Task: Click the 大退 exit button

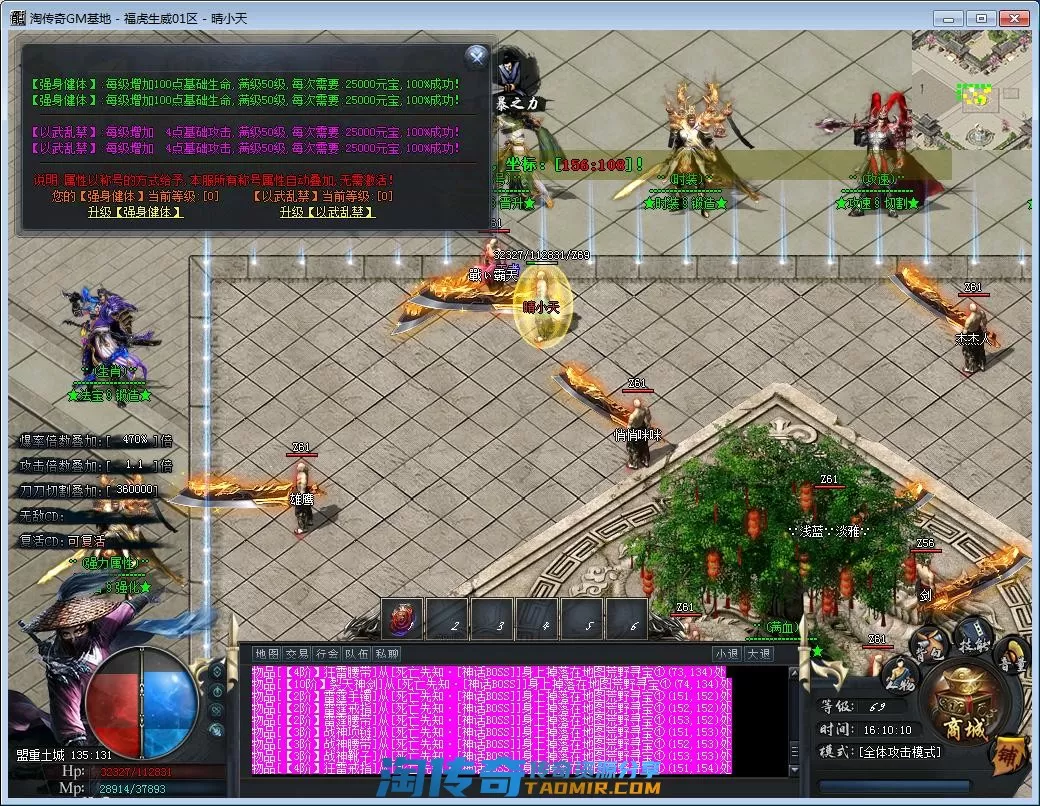Action: pyautogui.click(x=759, y=653)
